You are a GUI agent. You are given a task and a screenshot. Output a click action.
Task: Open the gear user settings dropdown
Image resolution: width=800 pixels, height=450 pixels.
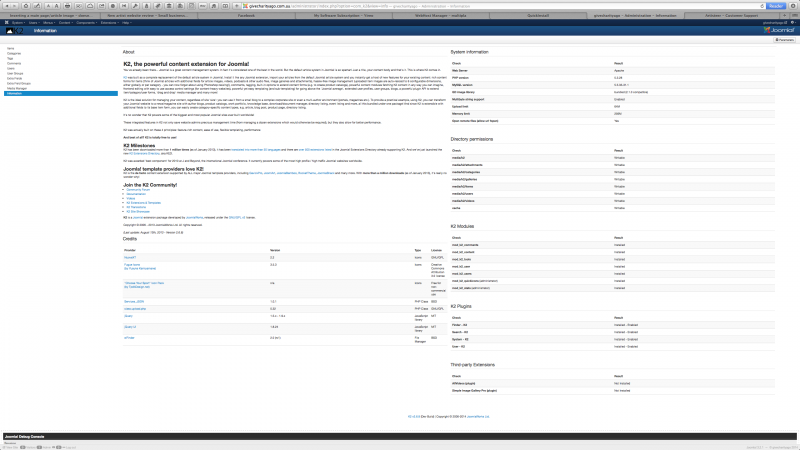(x=793, y=22)
